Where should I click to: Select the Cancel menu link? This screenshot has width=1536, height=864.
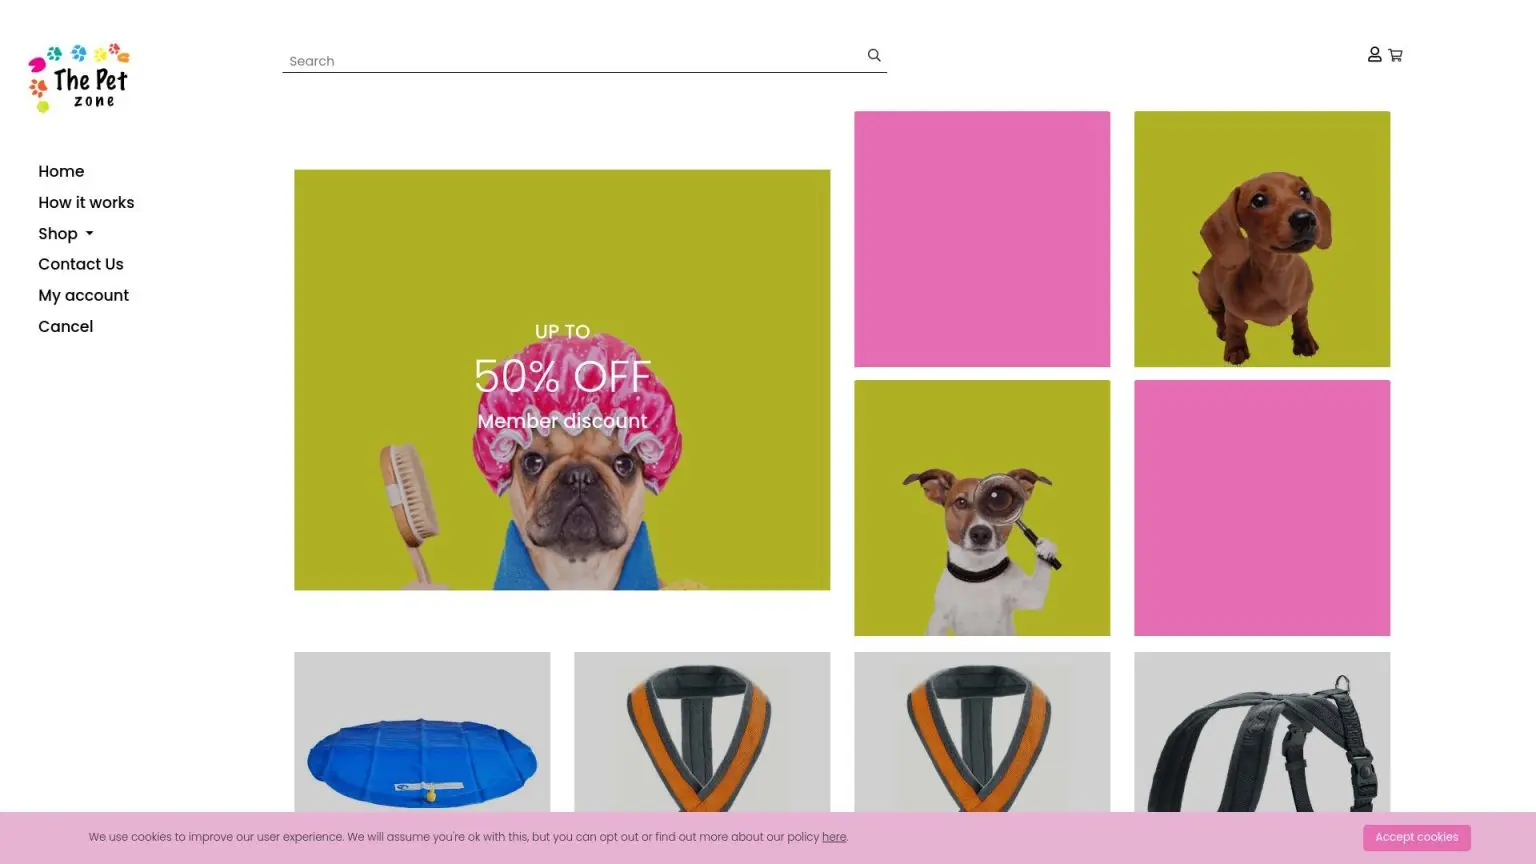65,327
